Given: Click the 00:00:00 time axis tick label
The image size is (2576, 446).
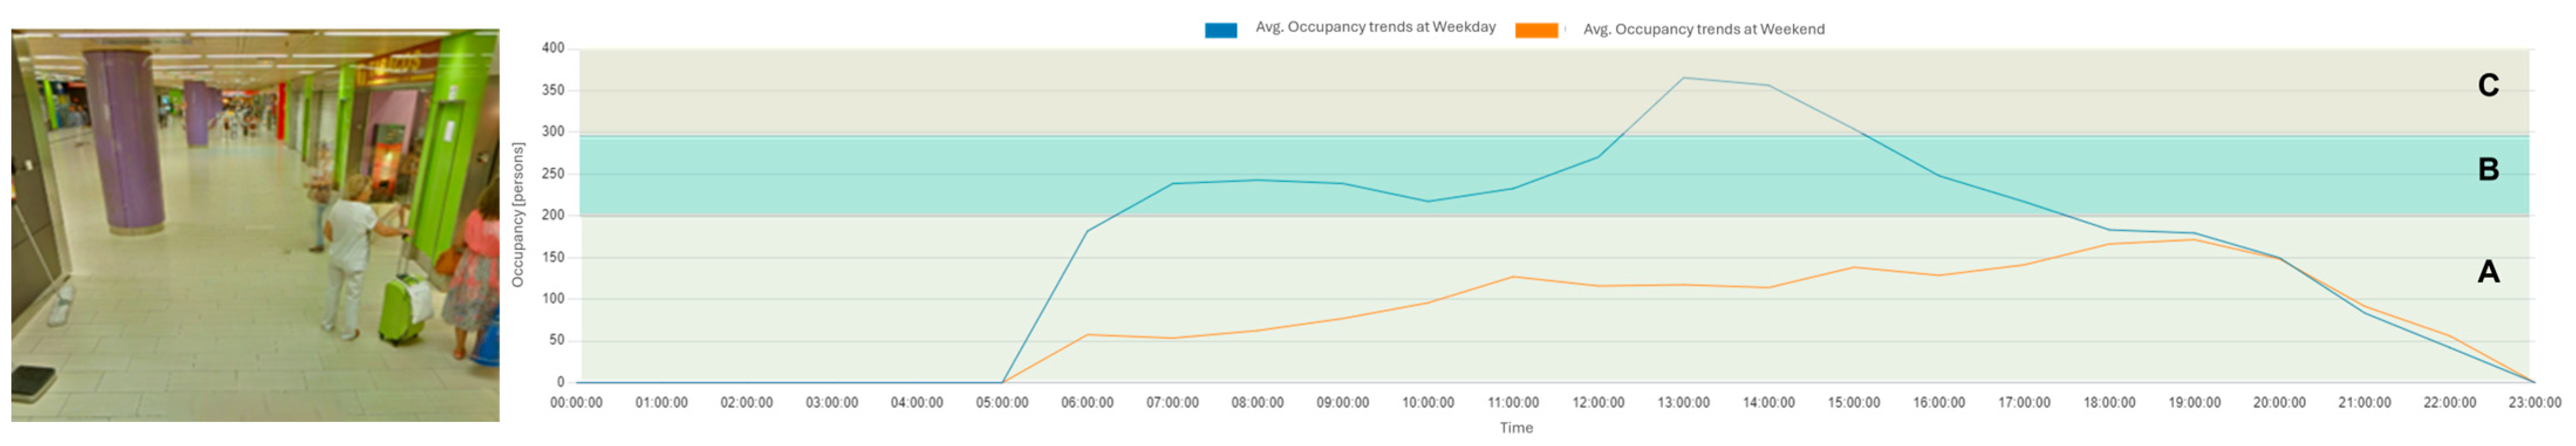Looking at the screenshot, I should pyautogui.click(x=576, y=402).
